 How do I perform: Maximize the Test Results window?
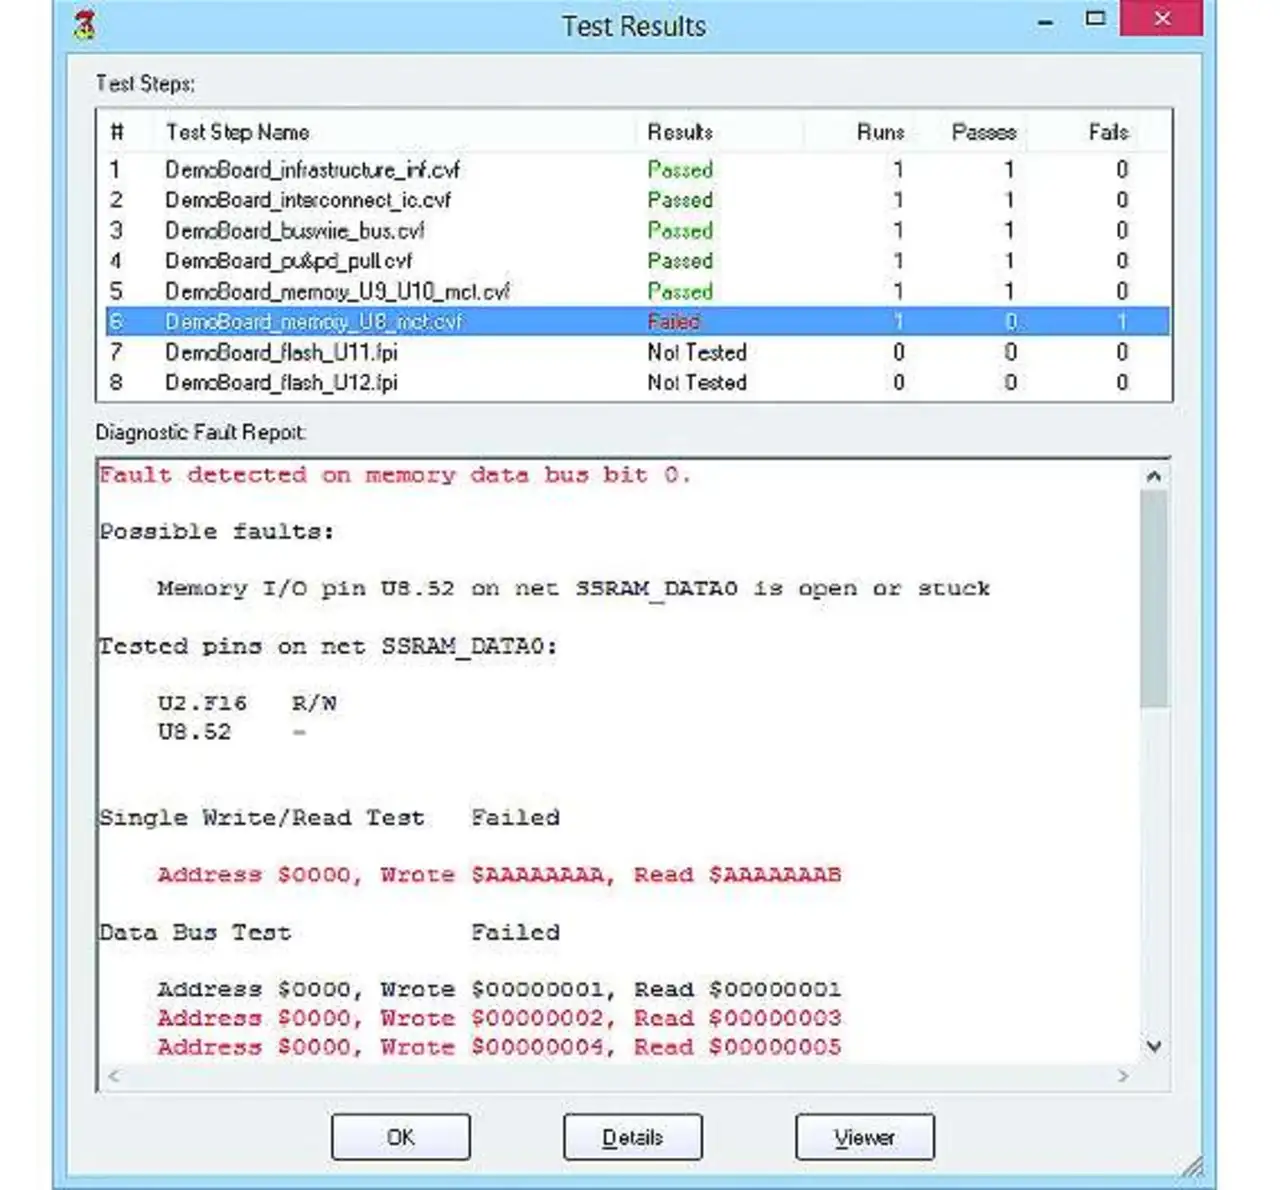pyautogui.click(x=1095, y=19)
